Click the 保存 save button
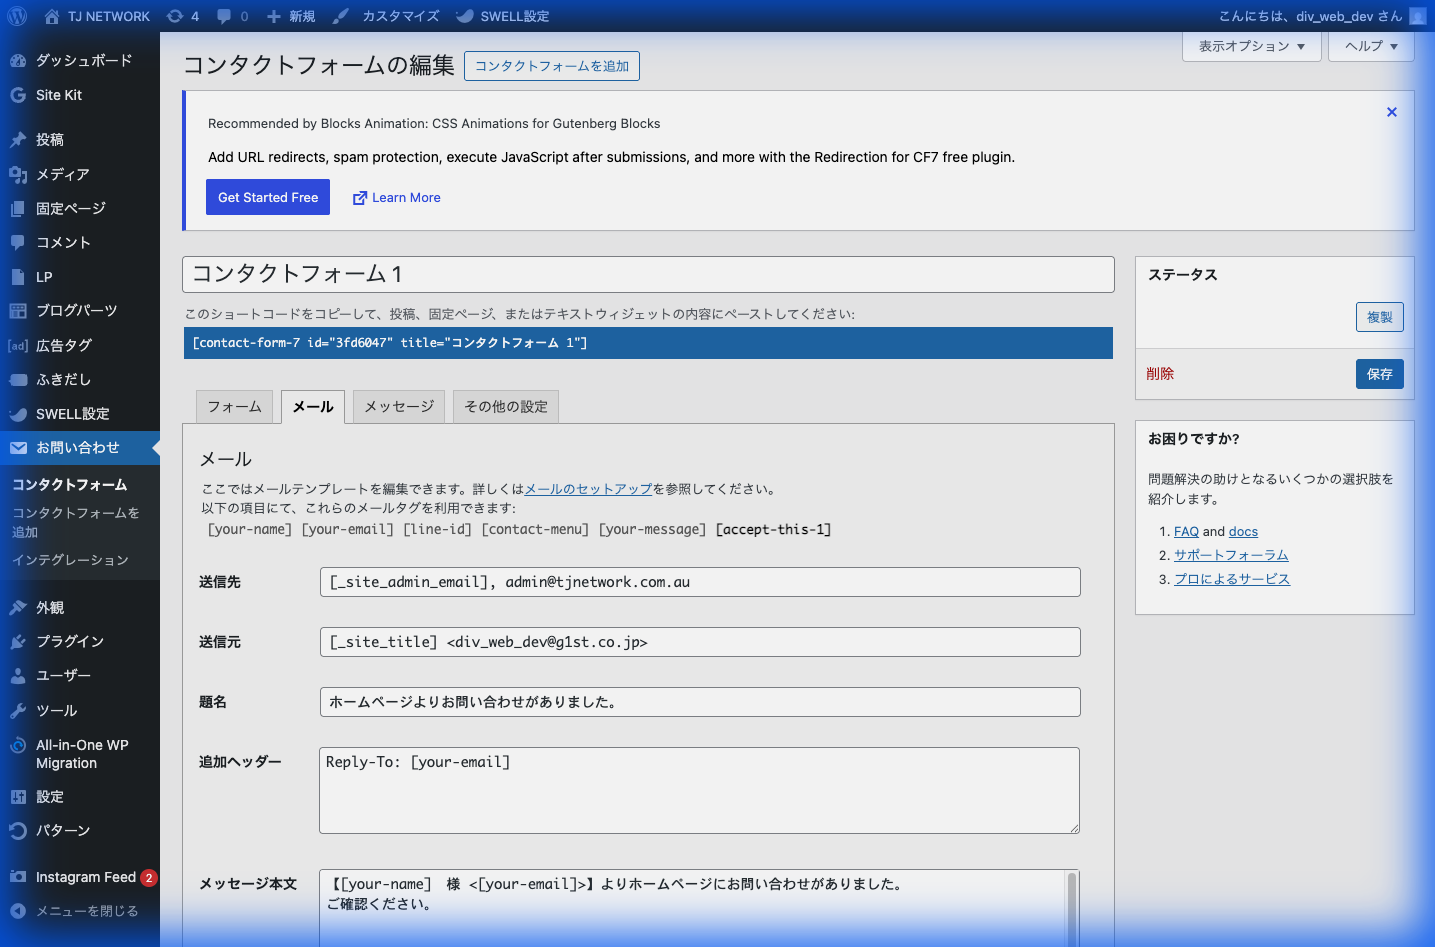Viewport: 1435px width, 947px height. pos(1379,373)
